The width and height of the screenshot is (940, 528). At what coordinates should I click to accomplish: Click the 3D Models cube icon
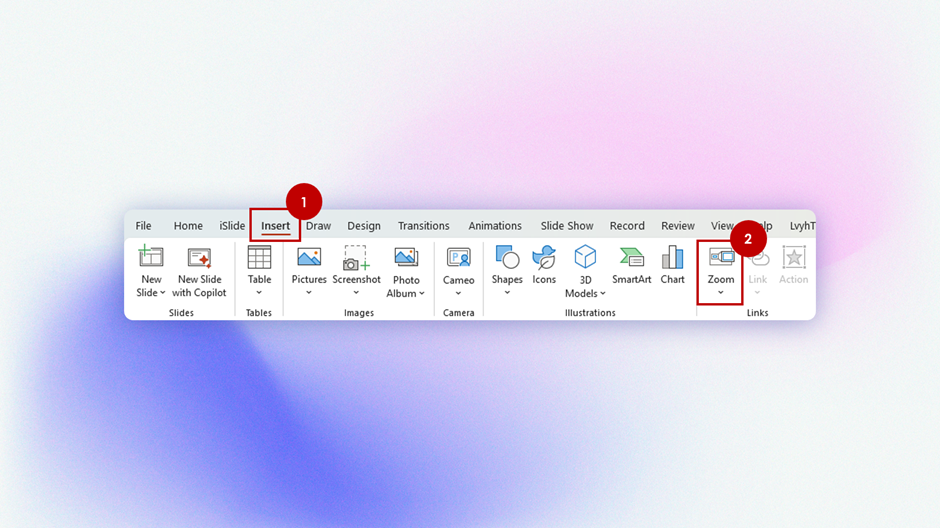pos(585,257)
